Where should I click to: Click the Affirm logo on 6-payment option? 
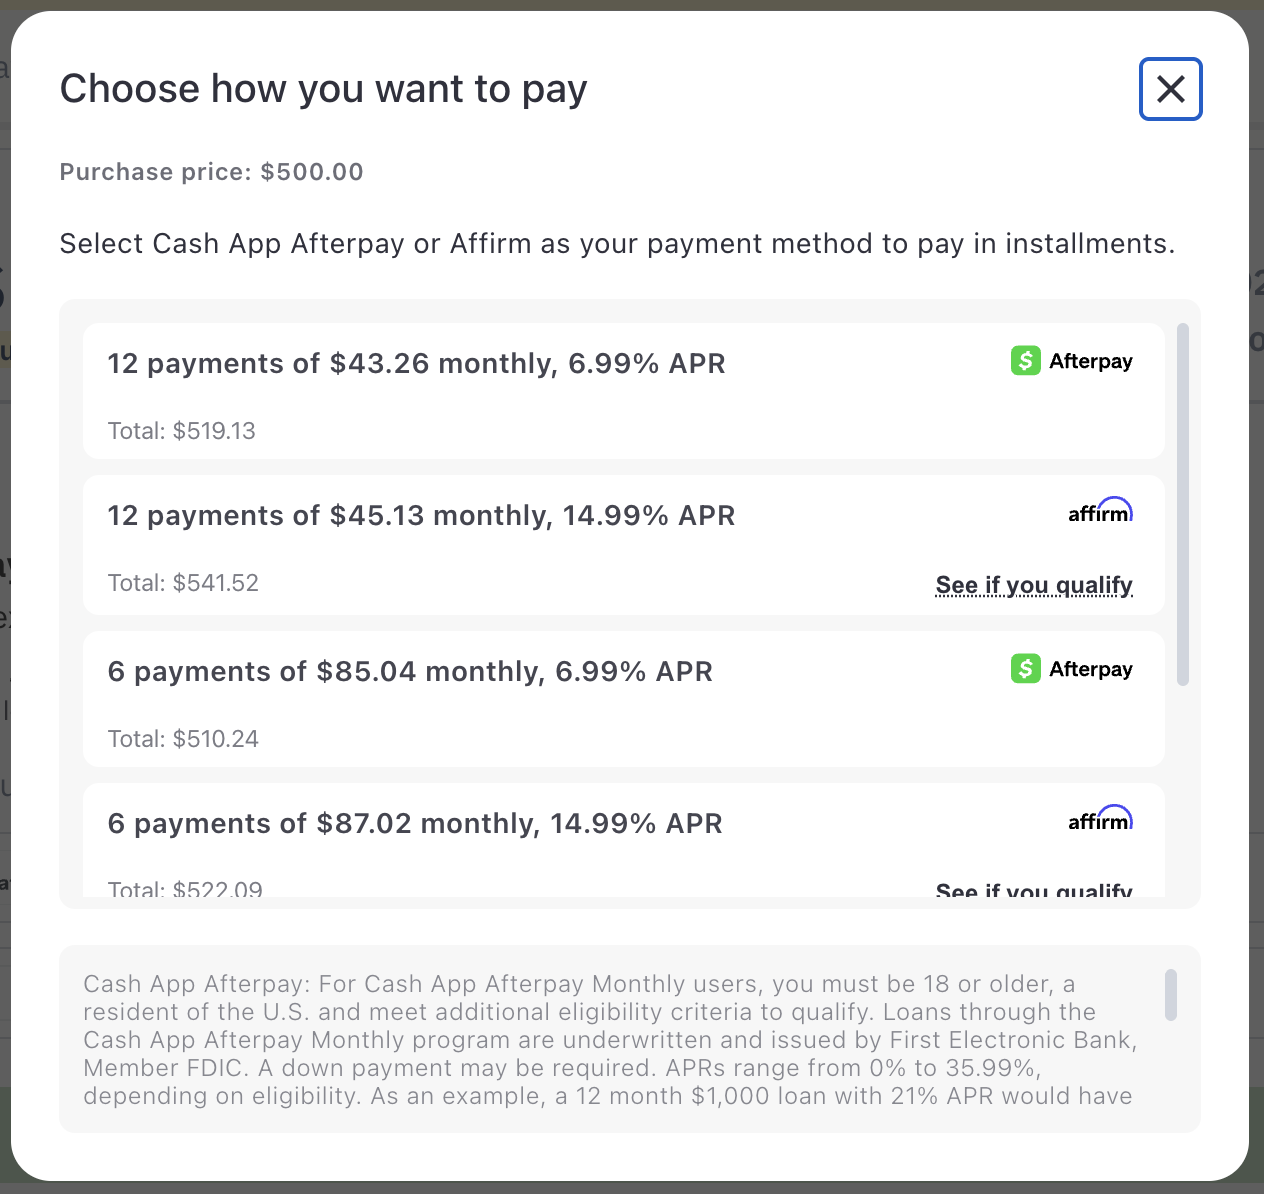pyautogui.click(x=1100, y=819)
